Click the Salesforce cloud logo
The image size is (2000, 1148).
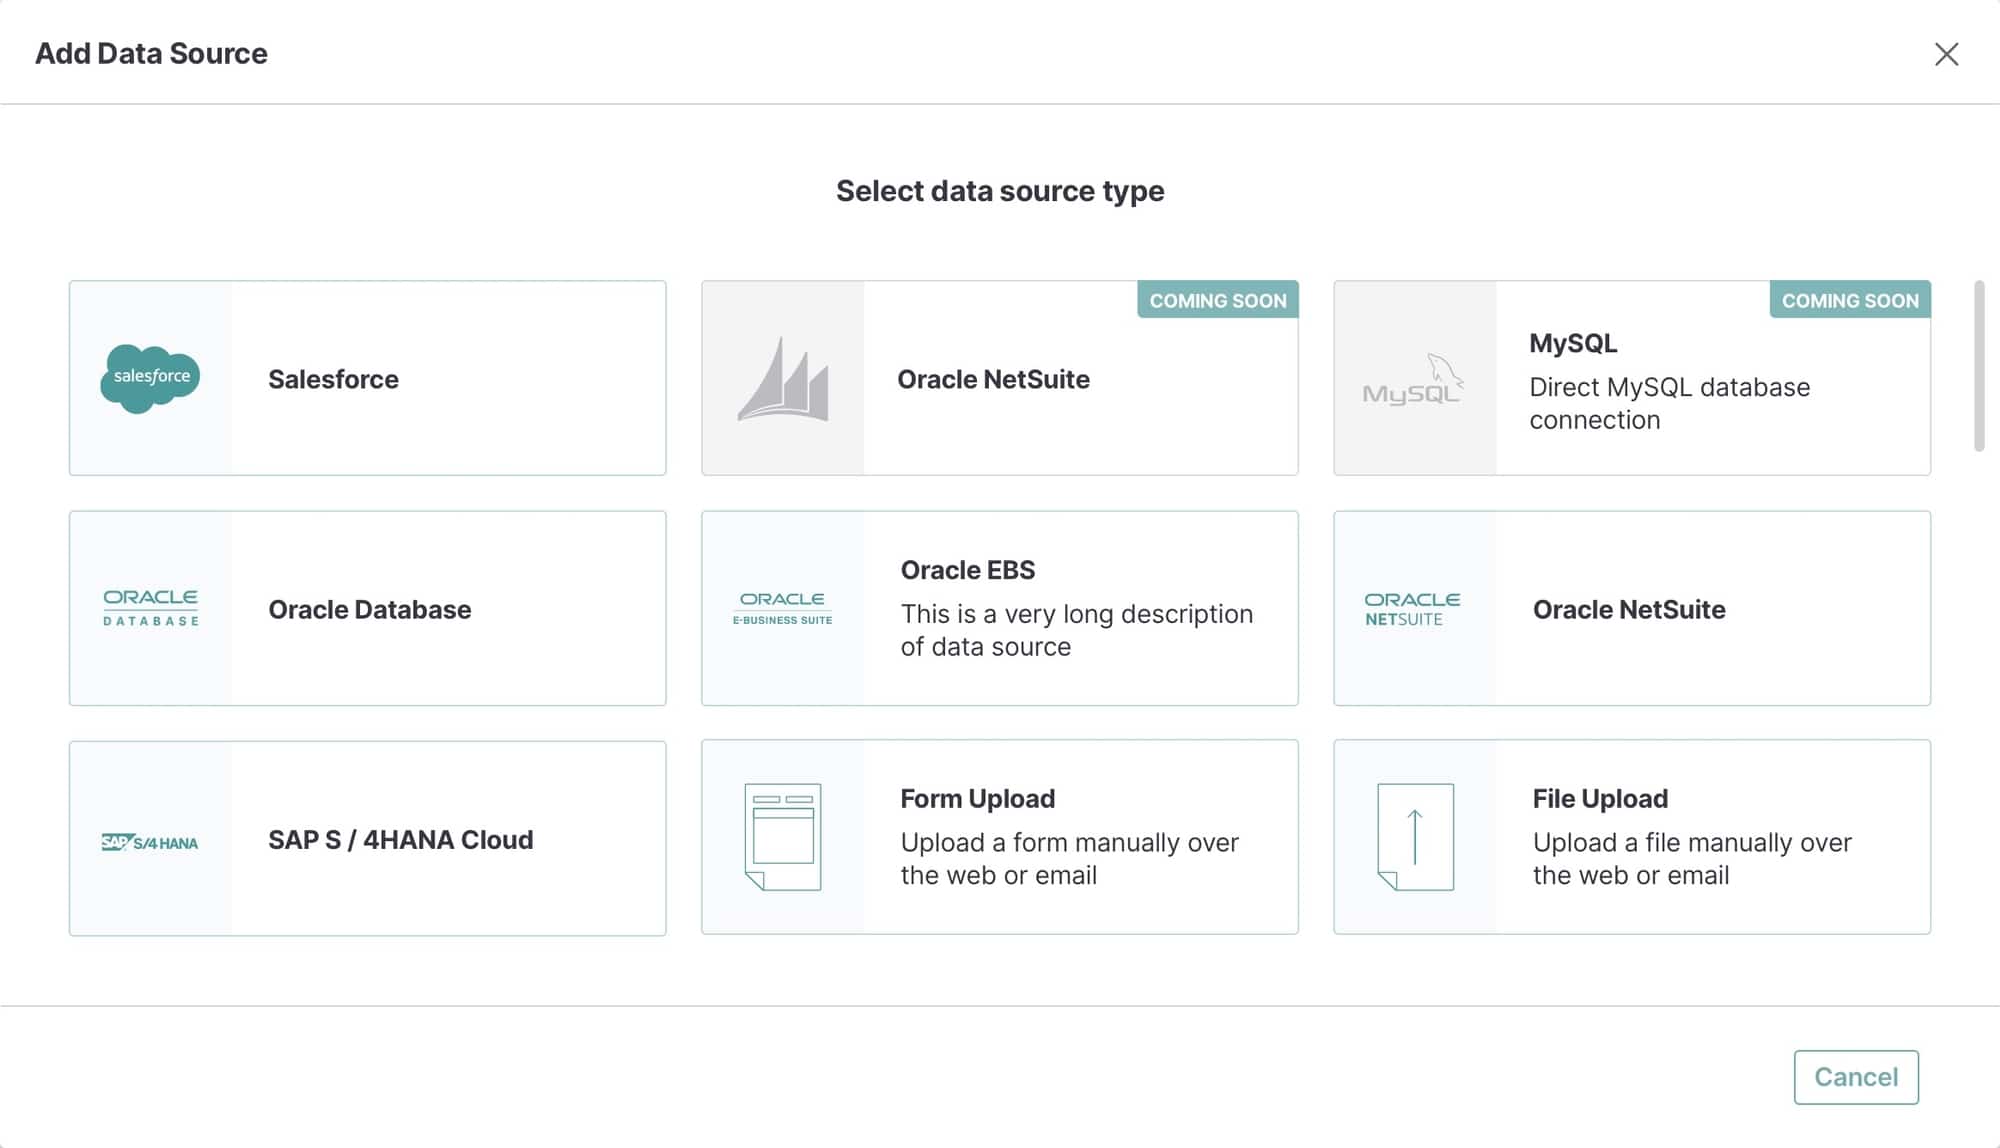[149, 379]
